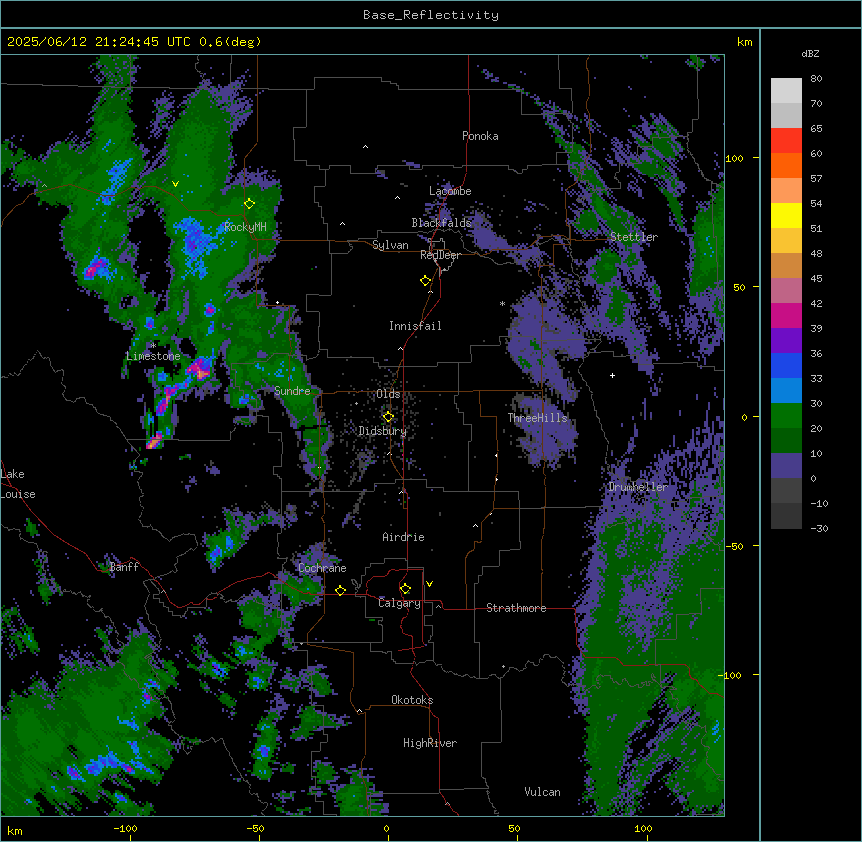Click the yellow diamond between Olds and Didsbury
The width and height of the screenshot is (862, 842).
388,417
